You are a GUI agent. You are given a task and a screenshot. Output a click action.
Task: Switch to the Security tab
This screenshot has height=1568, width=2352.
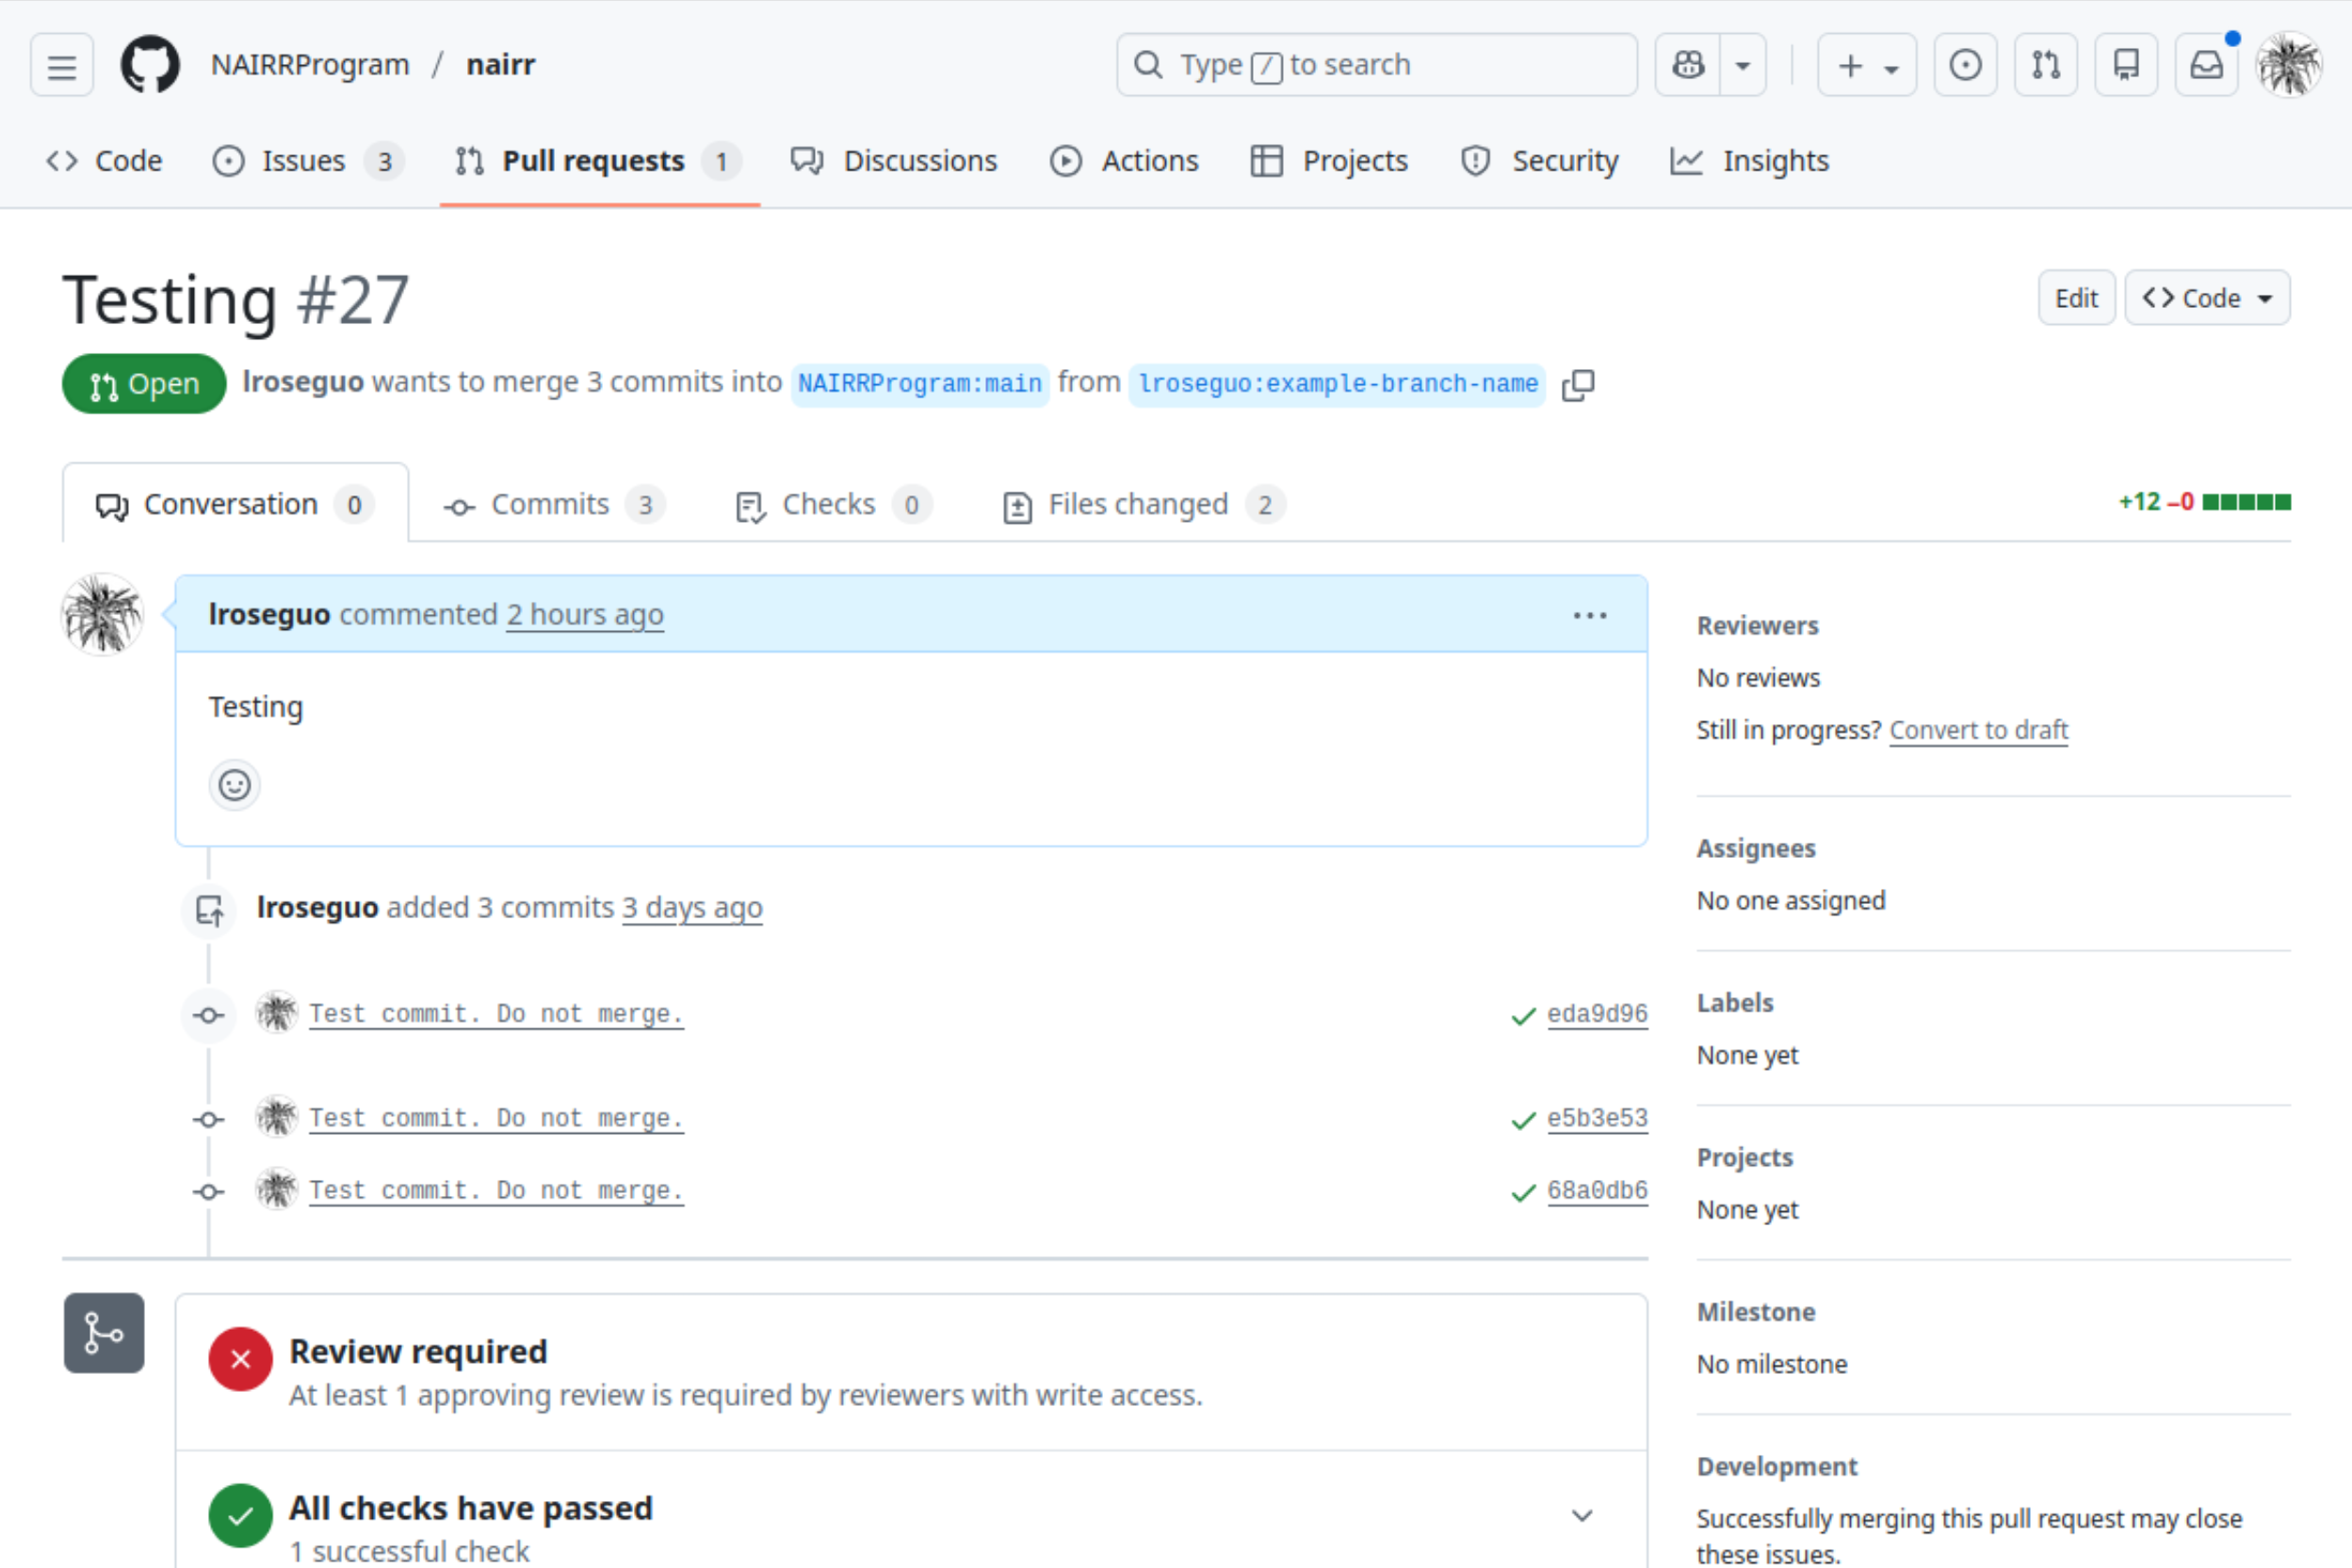click(1539, 161)
